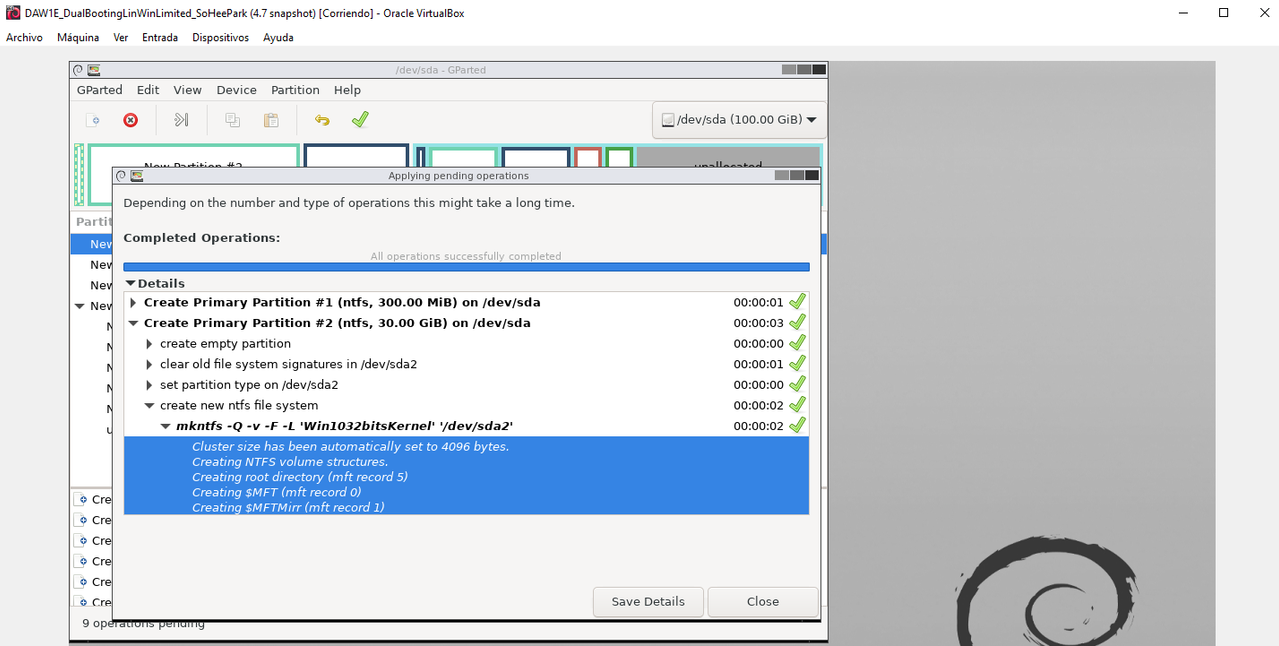Expand Create Primary Partition #1 row
1279x646 pixels.
[133, 302]
